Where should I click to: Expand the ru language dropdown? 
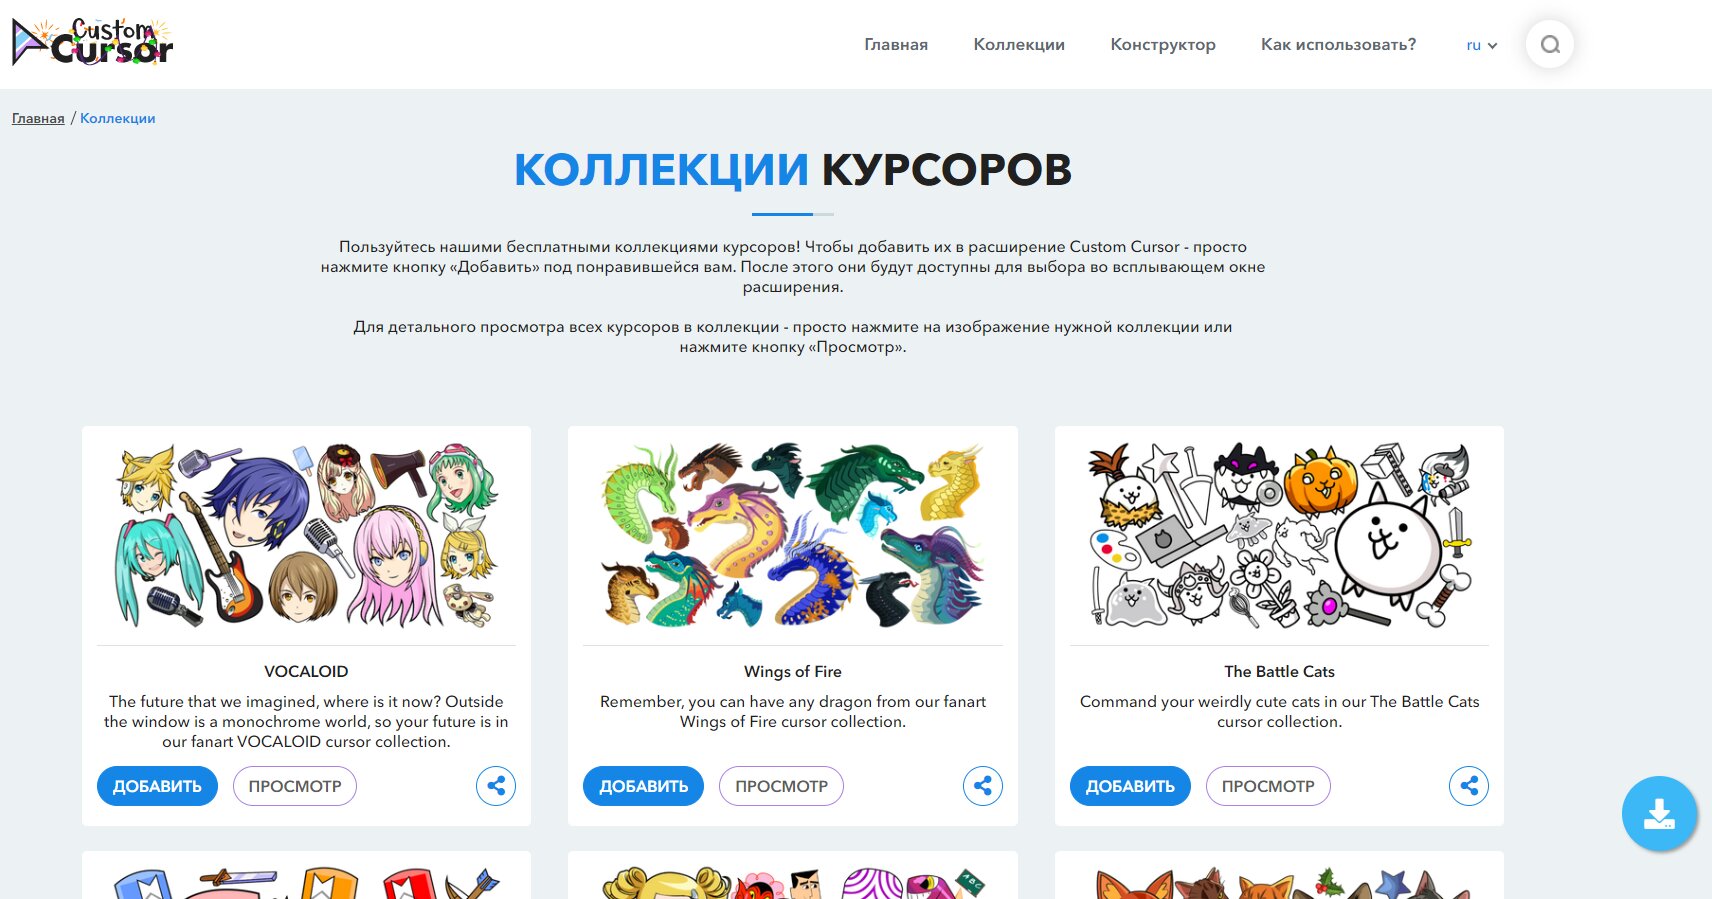[1481, 45]
